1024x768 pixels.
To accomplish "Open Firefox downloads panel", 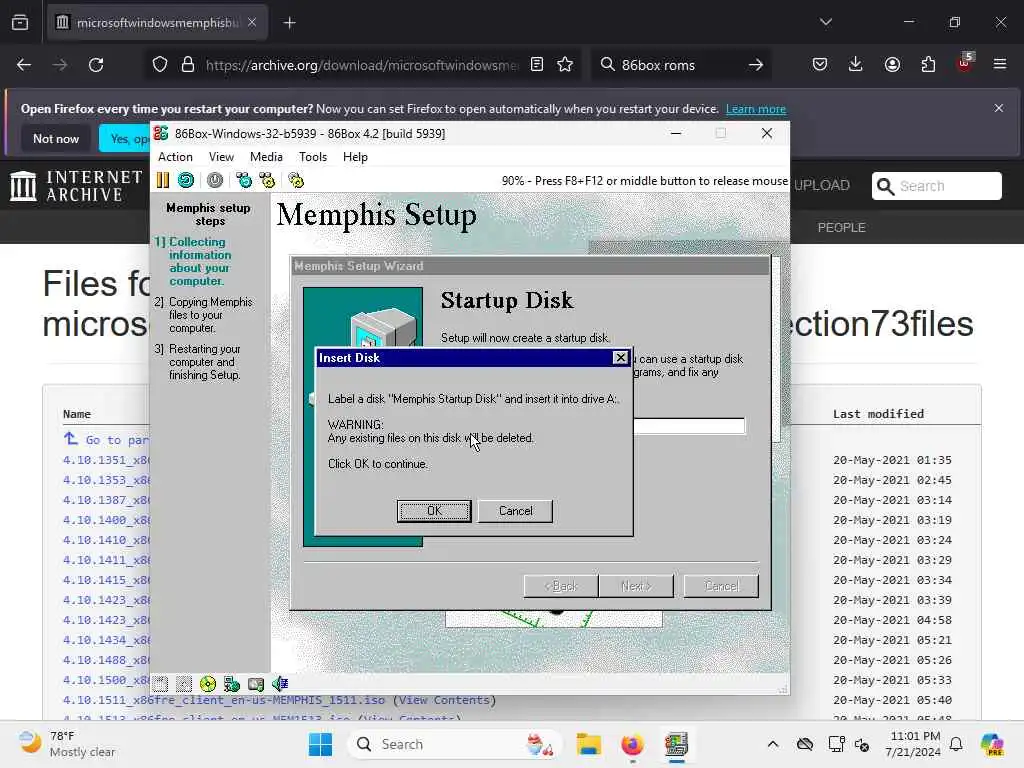I will pyautogui.click(x=856, y=64).
